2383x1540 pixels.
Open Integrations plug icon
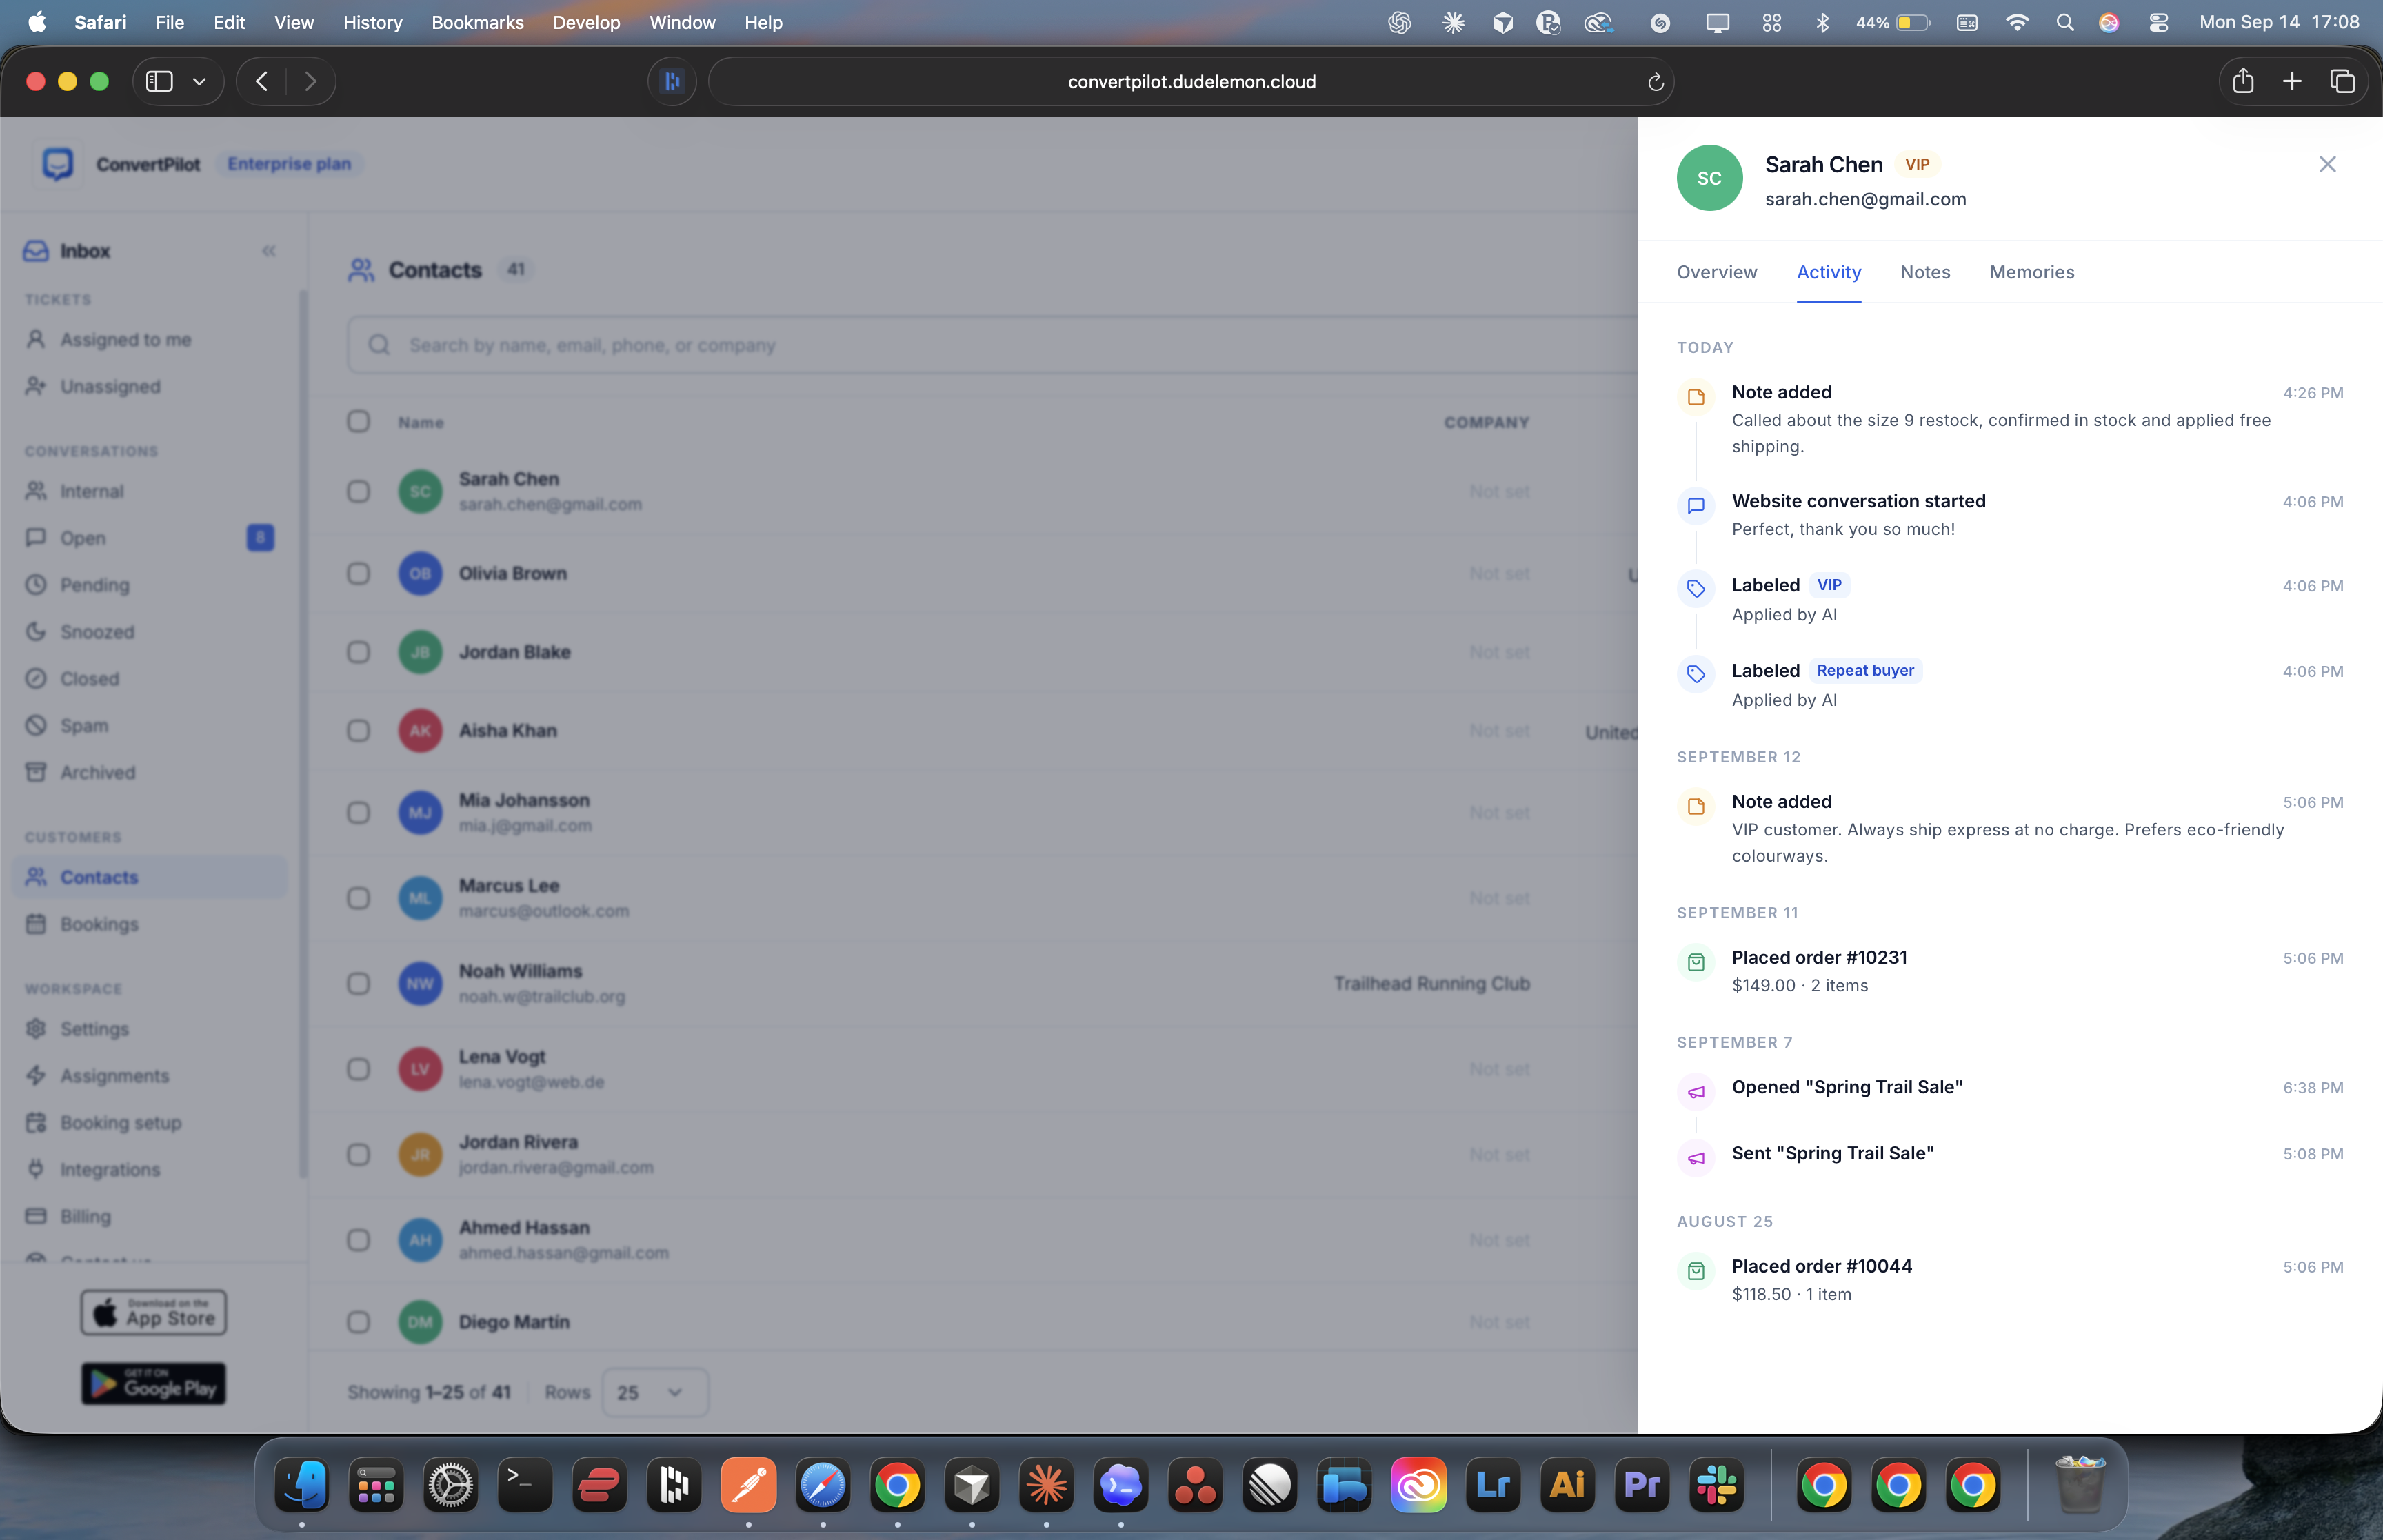tap(36, 1169)
